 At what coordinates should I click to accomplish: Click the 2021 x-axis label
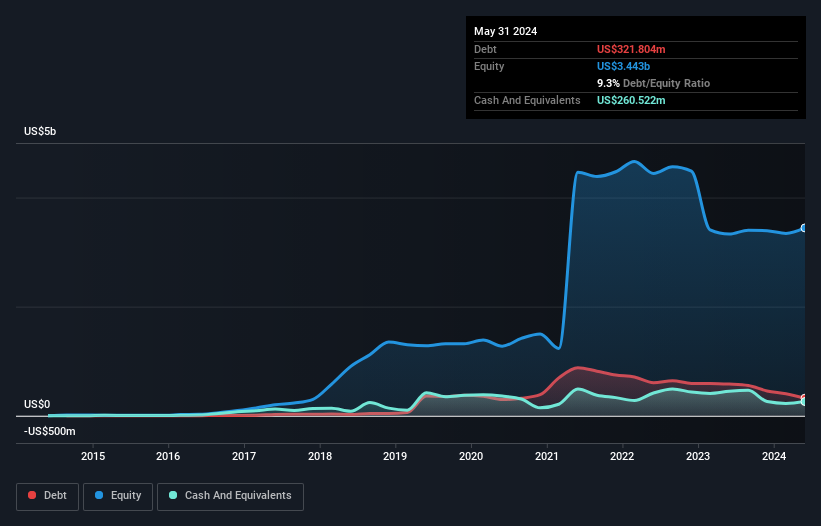(547, 456)
